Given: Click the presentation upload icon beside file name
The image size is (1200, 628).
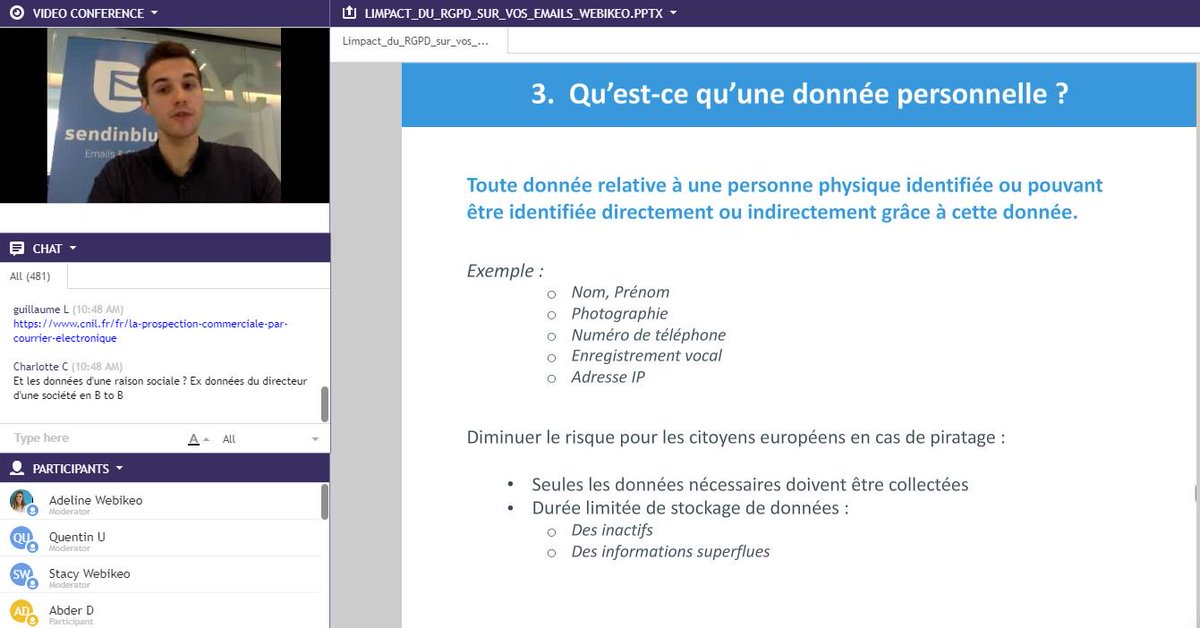Looking at the screenshot, I should pyautogui.click(x=348, y=13).
